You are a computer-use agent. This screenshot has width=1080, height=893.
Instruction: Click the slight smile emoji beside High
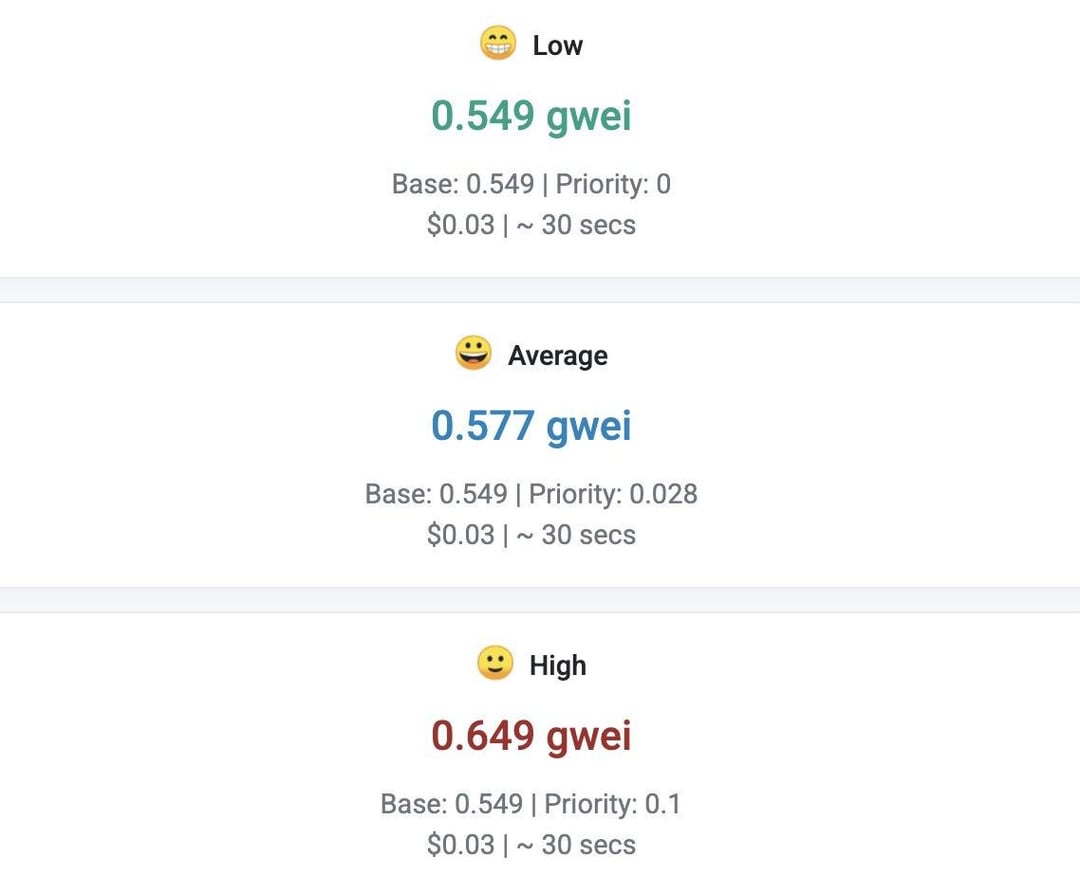[x=495, y=663]
